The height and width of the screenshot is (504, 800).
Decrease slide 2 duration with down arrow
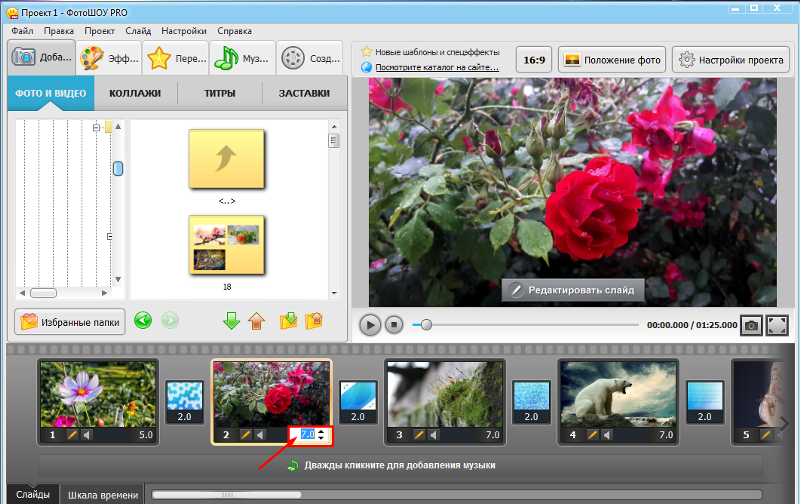pos(321,438)
